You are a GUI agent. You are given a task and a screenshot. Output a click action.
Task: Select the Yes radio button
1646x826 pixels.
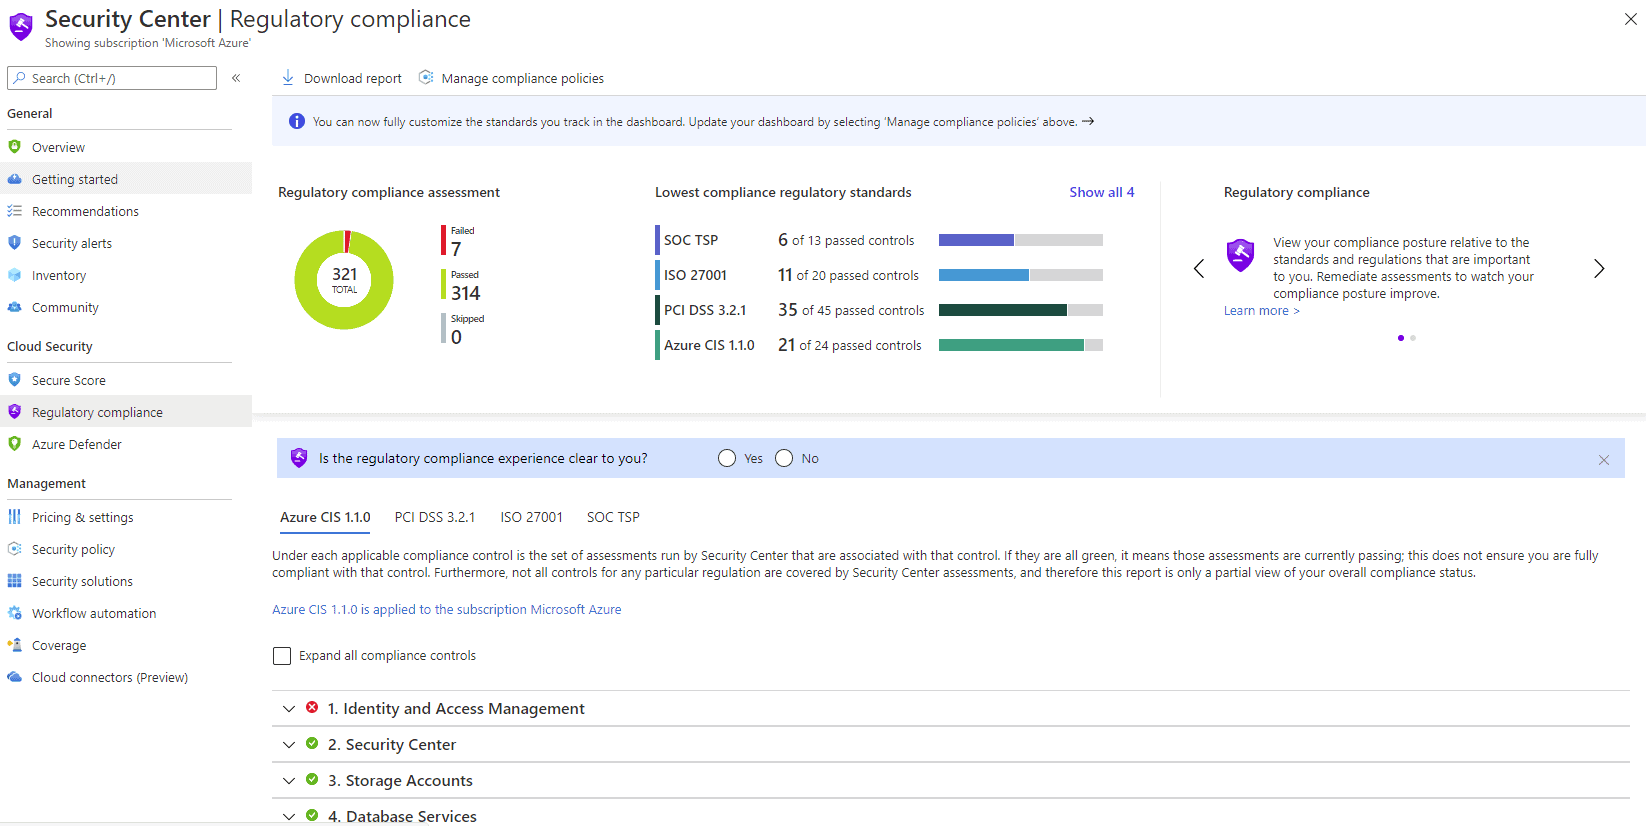(727, 458)
